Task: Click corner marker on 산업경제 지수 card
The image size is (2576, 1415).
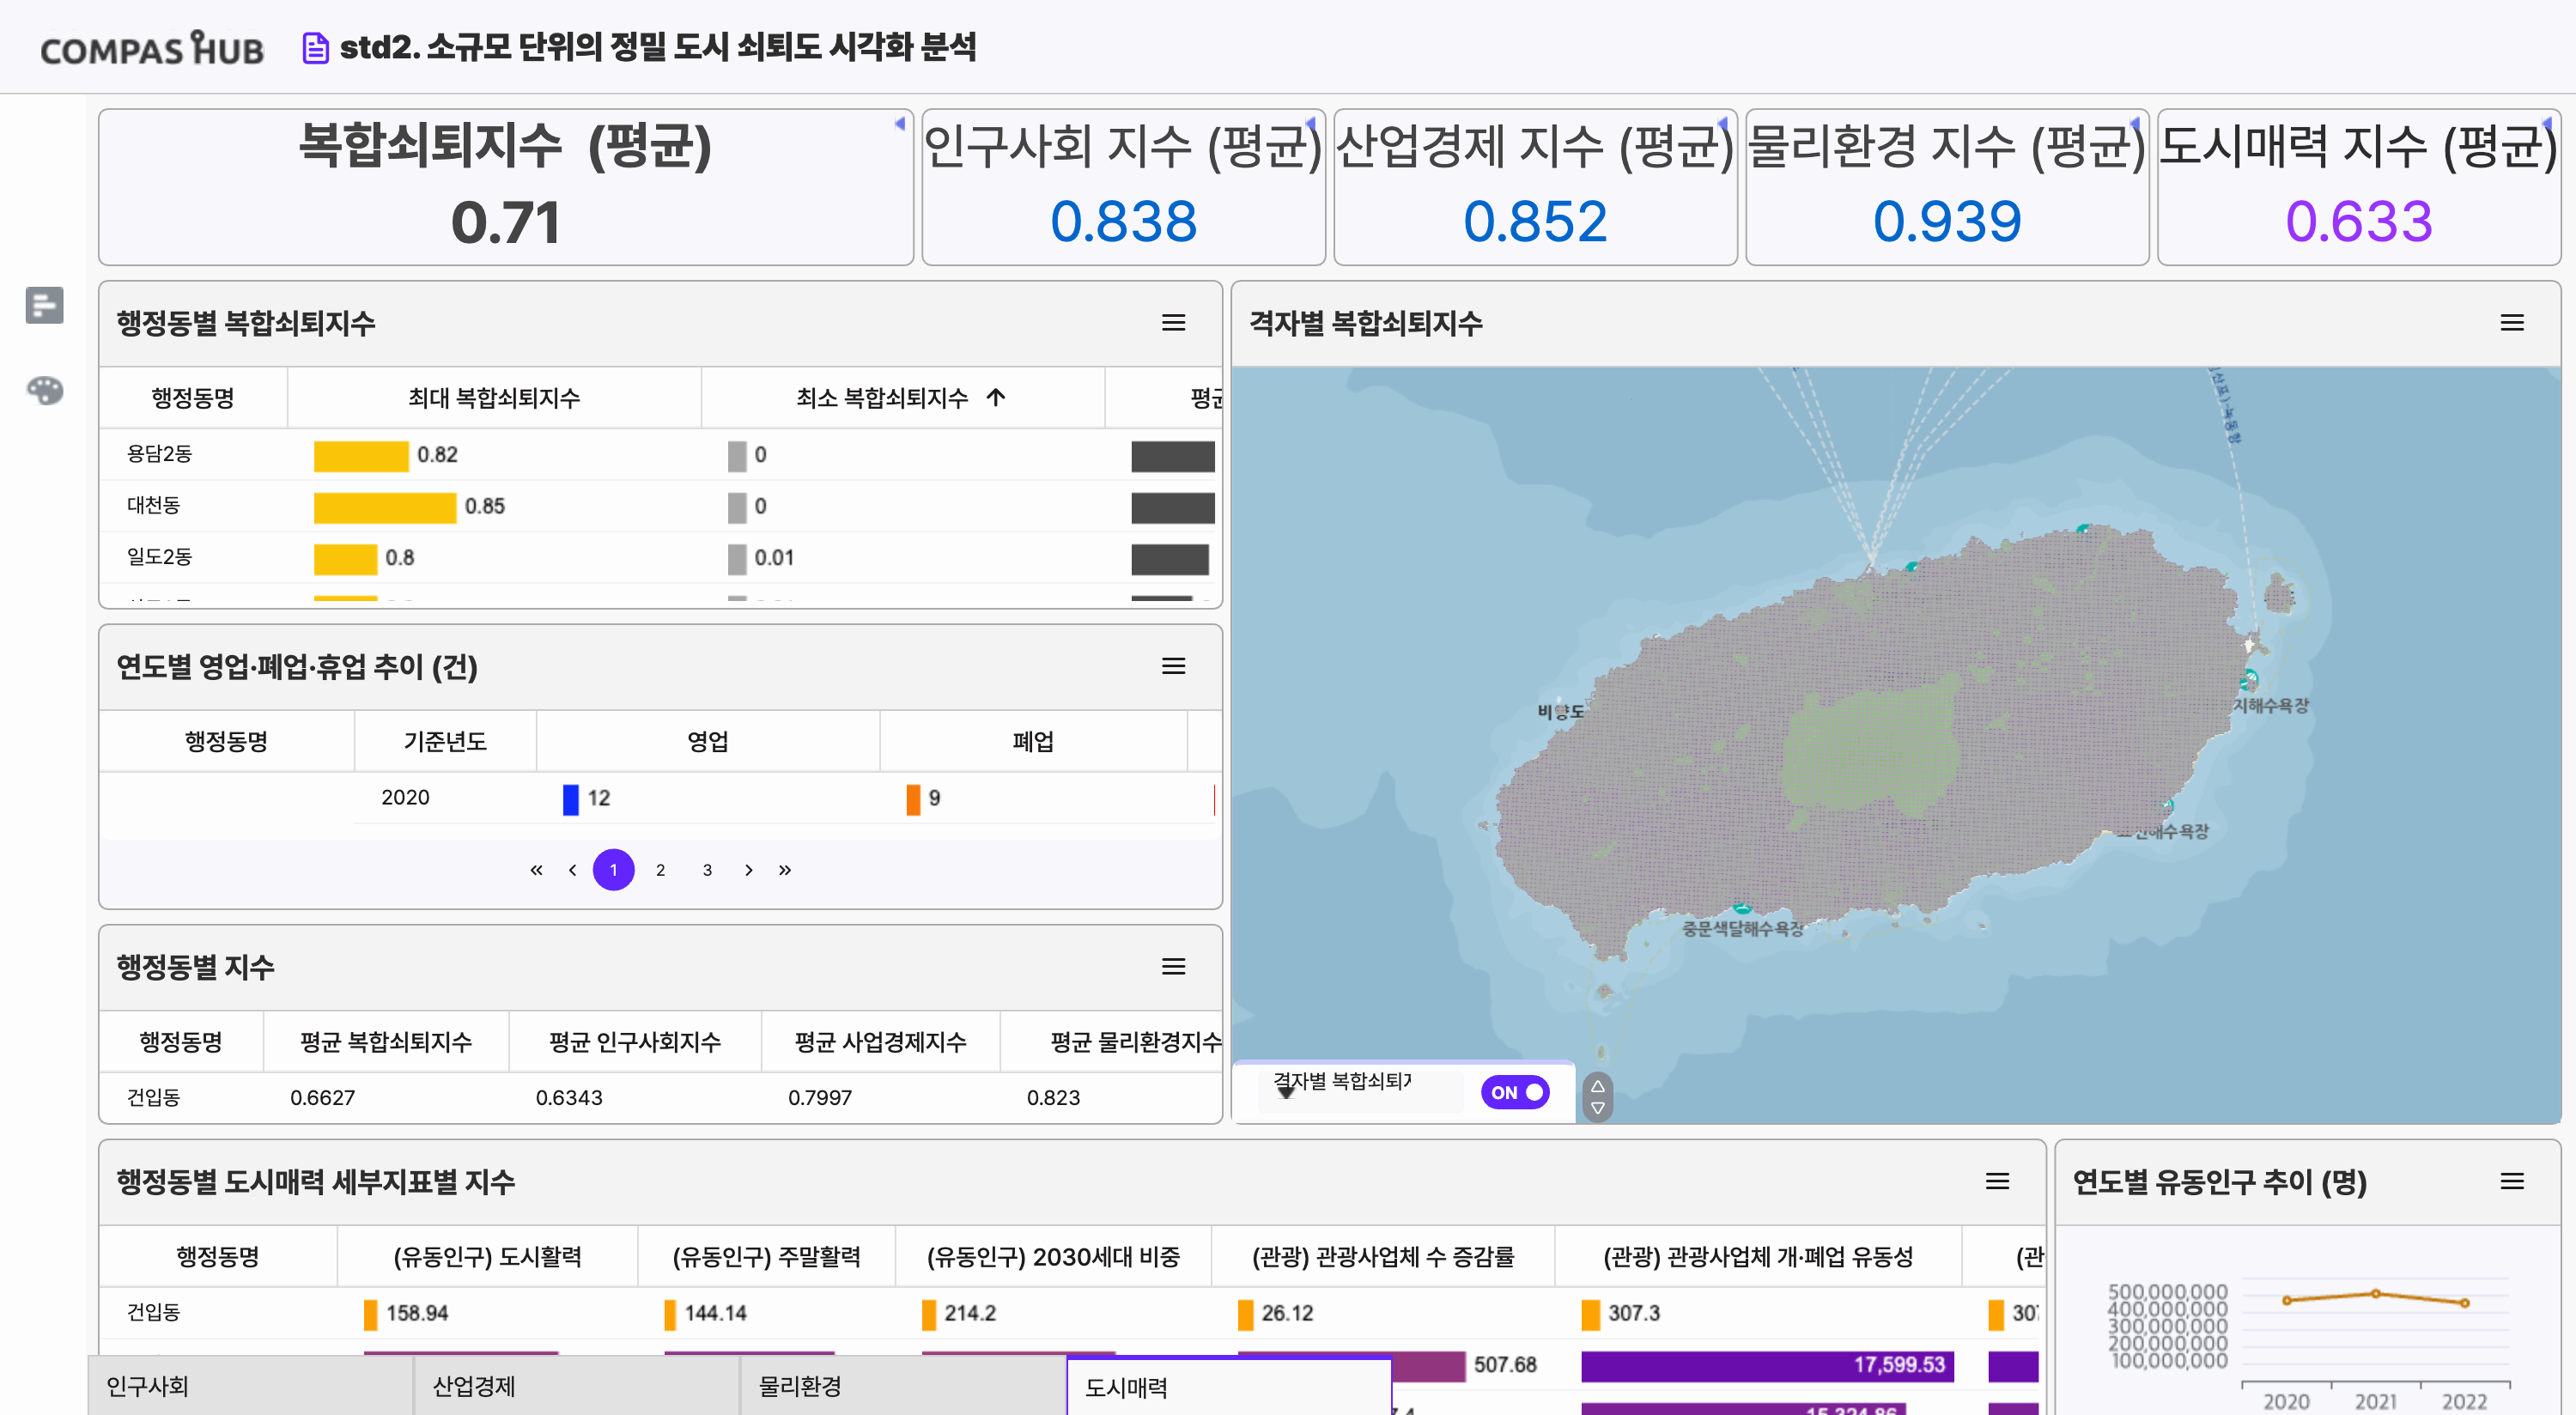Action: tap(1723, 124)
